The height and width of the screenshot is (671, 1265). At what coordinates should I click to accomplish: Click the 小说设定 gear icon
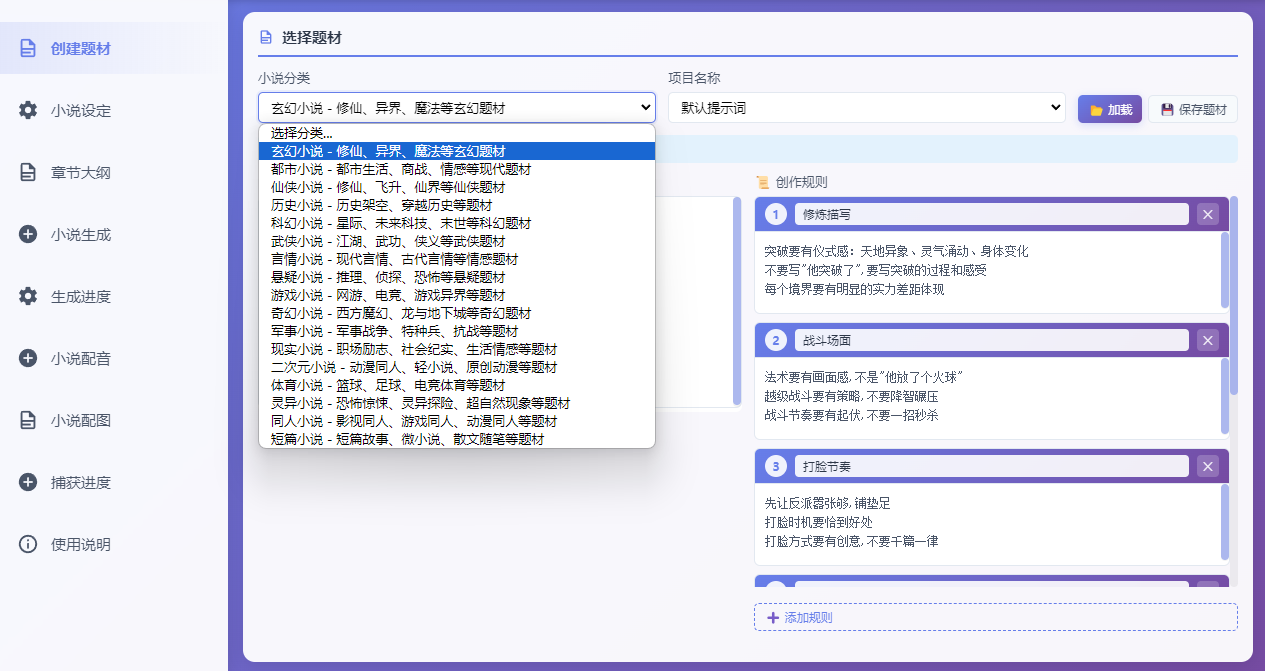coord(28,110)
